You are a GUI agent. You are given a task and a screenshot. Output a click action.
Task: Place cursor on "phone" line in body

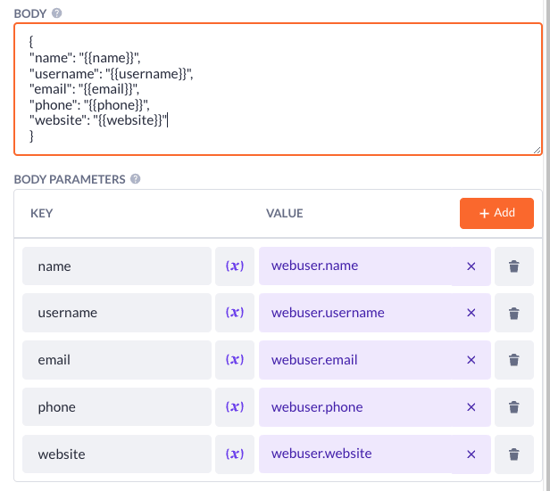[89, 105]
